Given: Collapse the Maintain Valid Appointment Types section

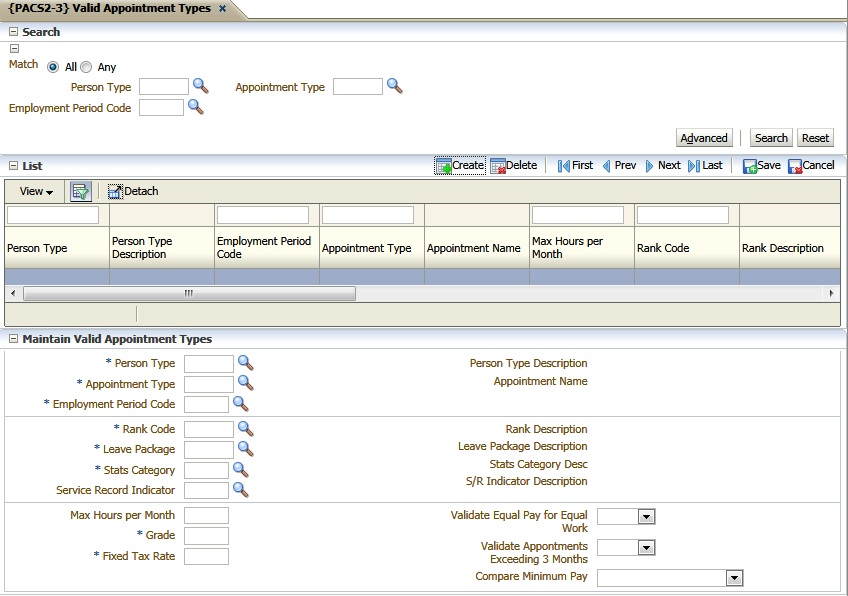Looking at the screenshot, I should tap(14, 339).
